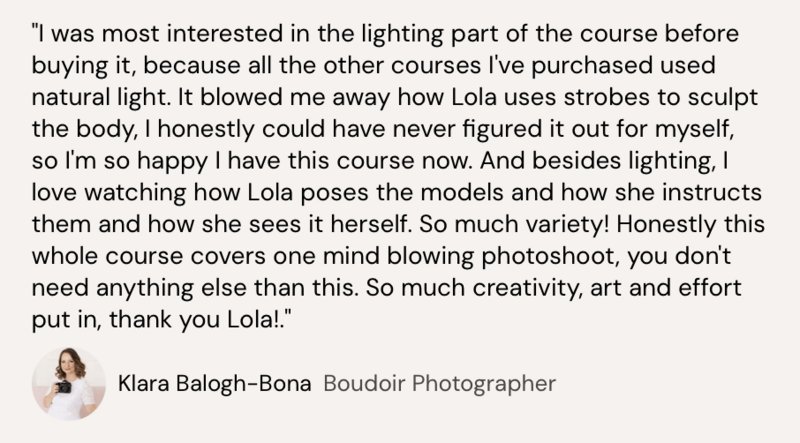This screenshot has width=800, height=443.
Task: Click the camera held in the profile photo
Action: point(64,387)
